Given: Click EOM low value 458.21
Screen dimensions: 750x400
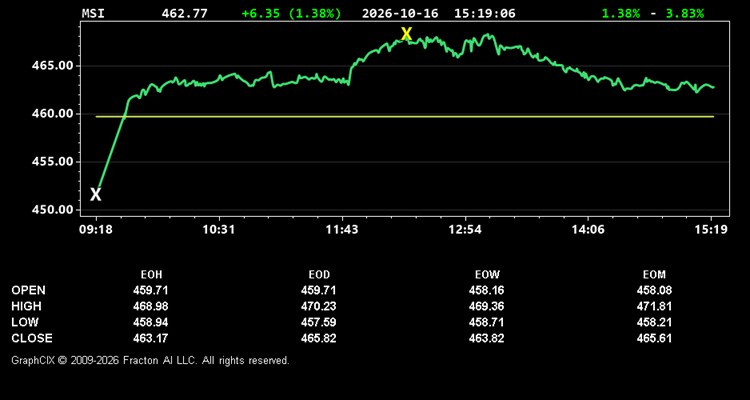Looking at the screenshot, I should click(654, 322).
